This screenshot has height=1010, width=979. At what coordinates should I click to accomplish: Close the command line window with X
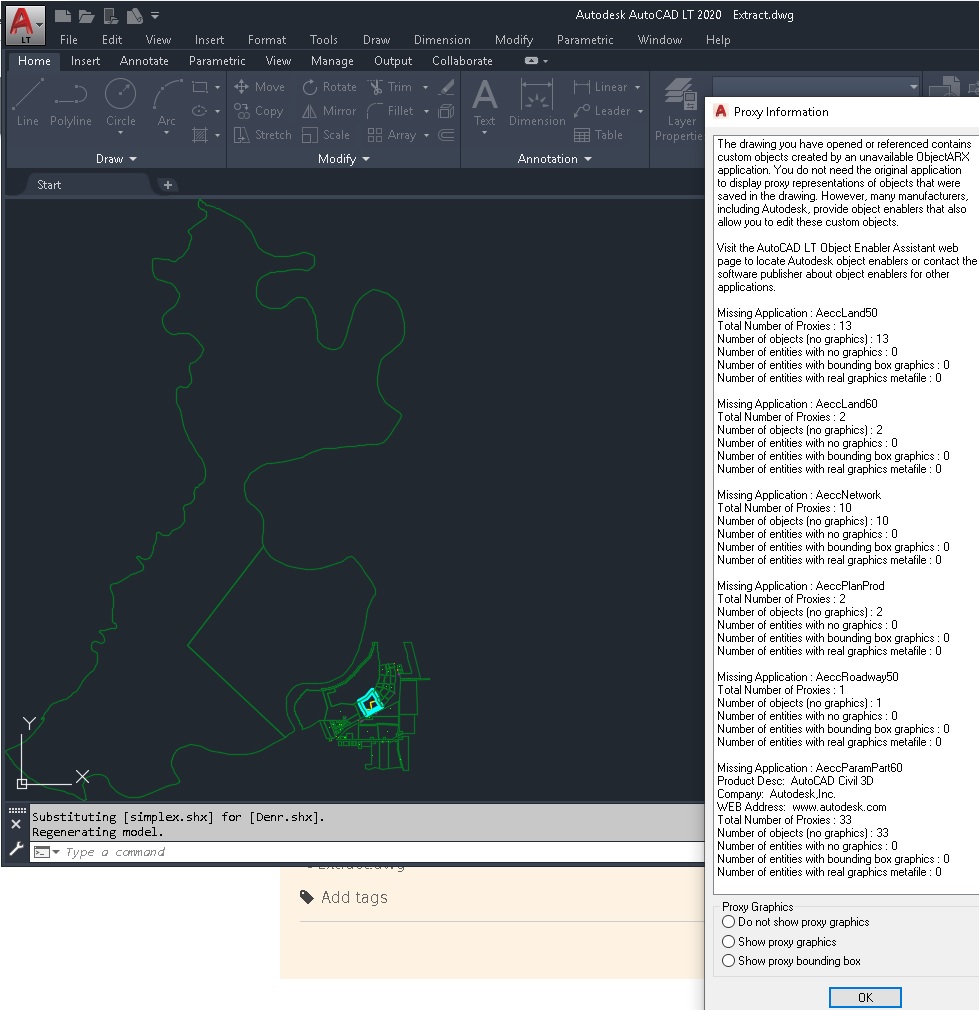[x=16, y=824]
